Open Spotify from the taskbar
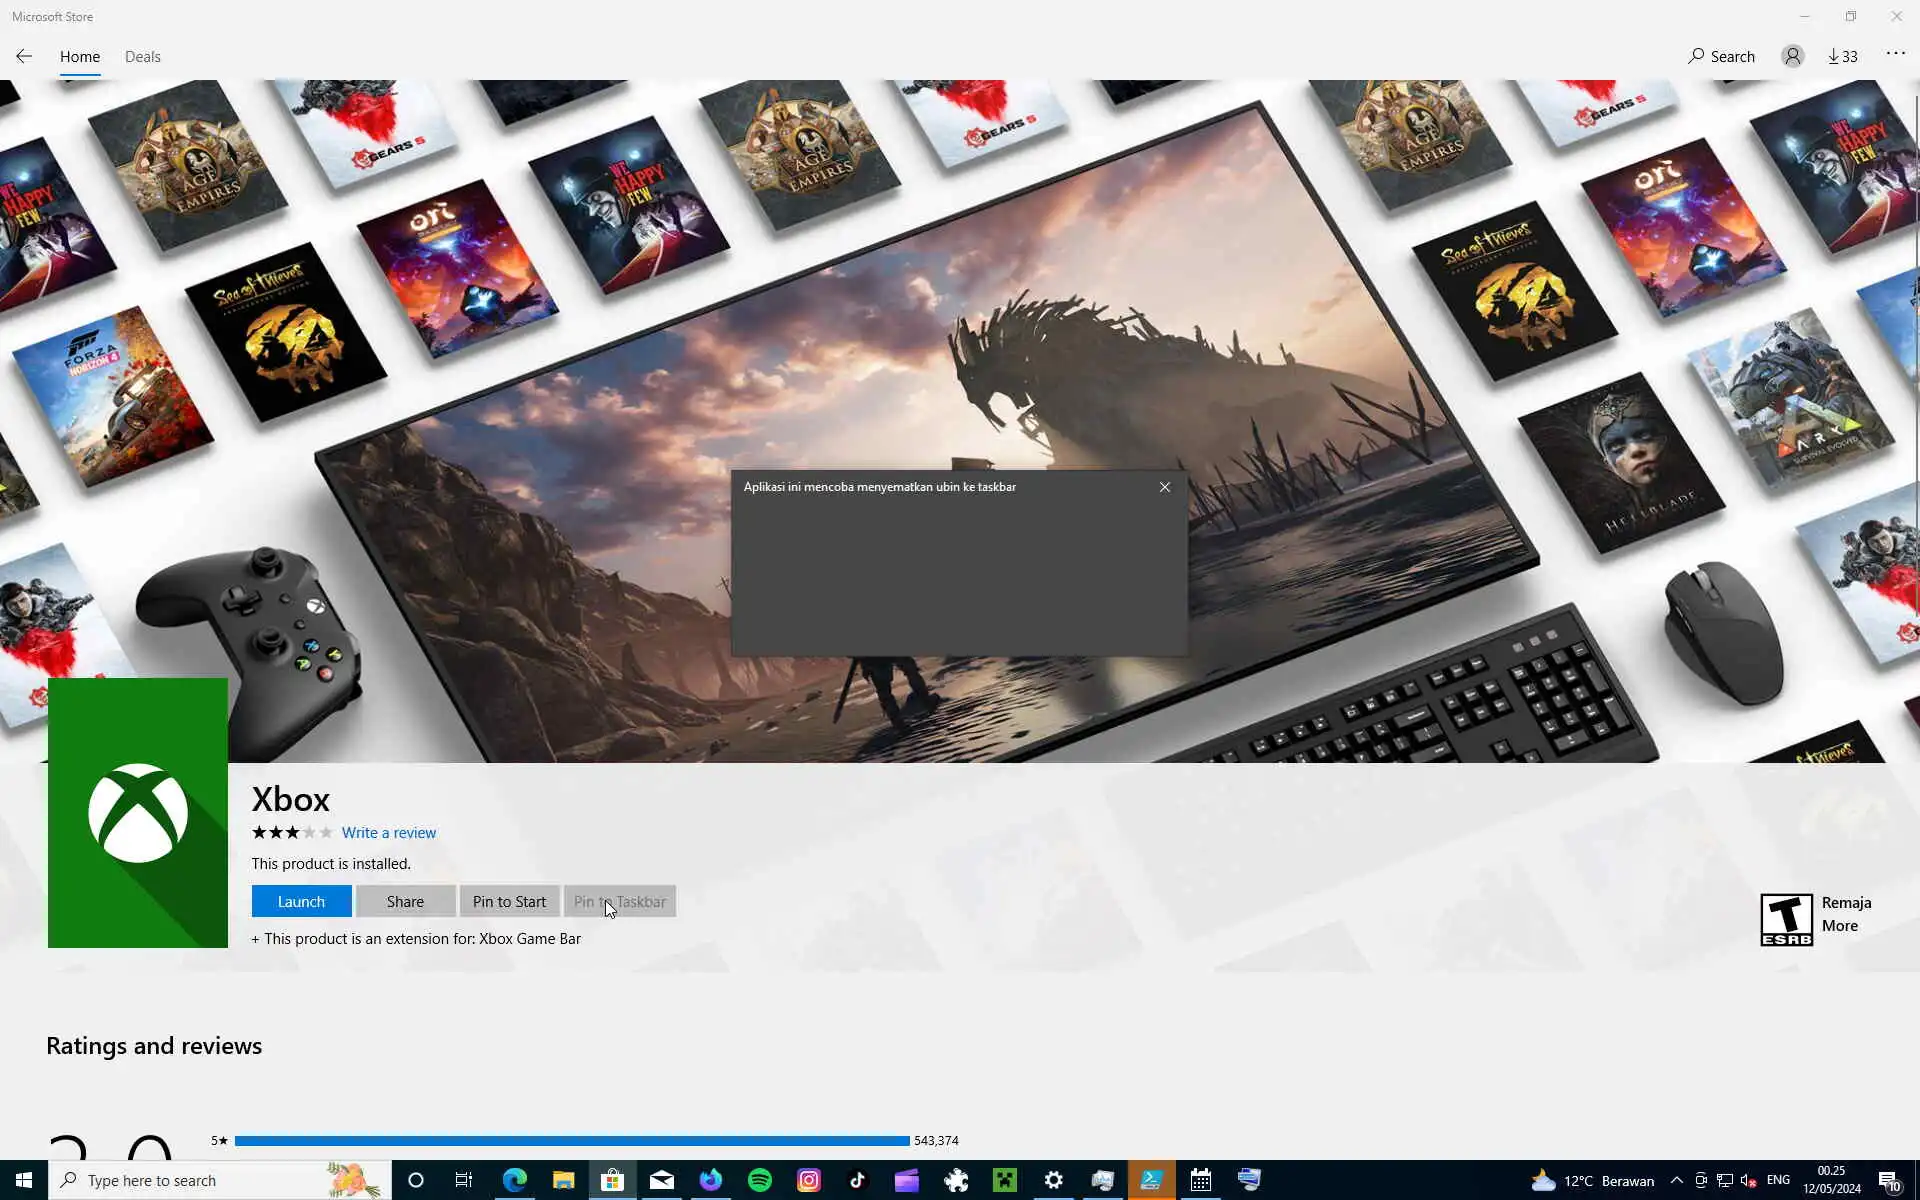Screen dimensions: 1920x1200 tap(760, 1180)
